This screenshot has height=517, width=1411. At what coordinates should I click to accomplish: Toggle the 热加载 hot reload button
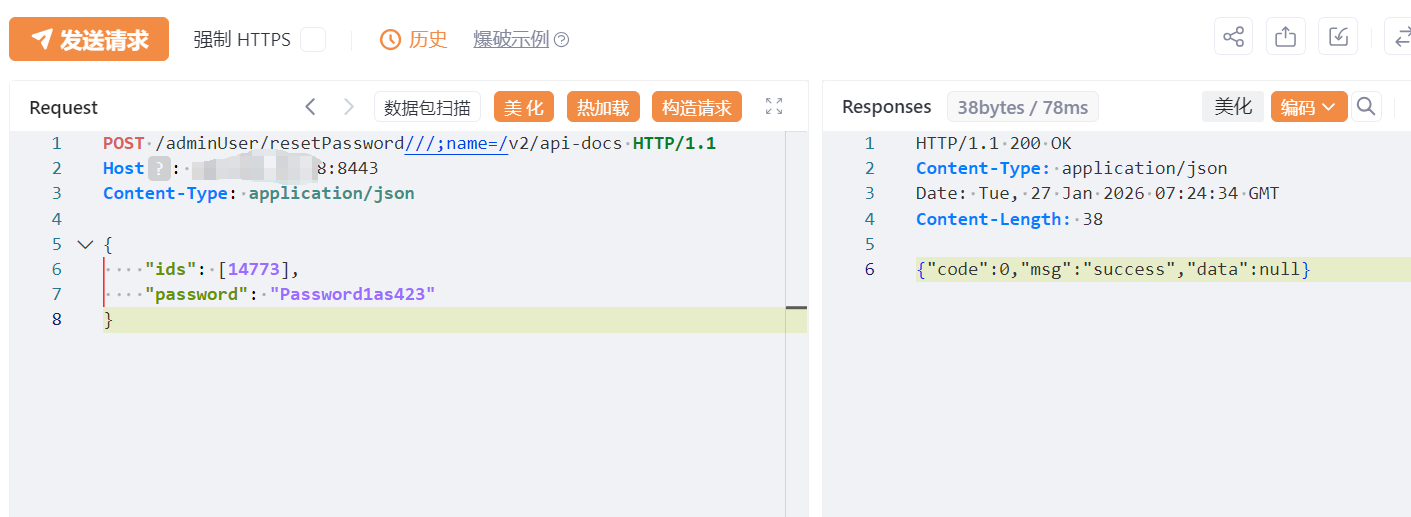pos(603,108)
